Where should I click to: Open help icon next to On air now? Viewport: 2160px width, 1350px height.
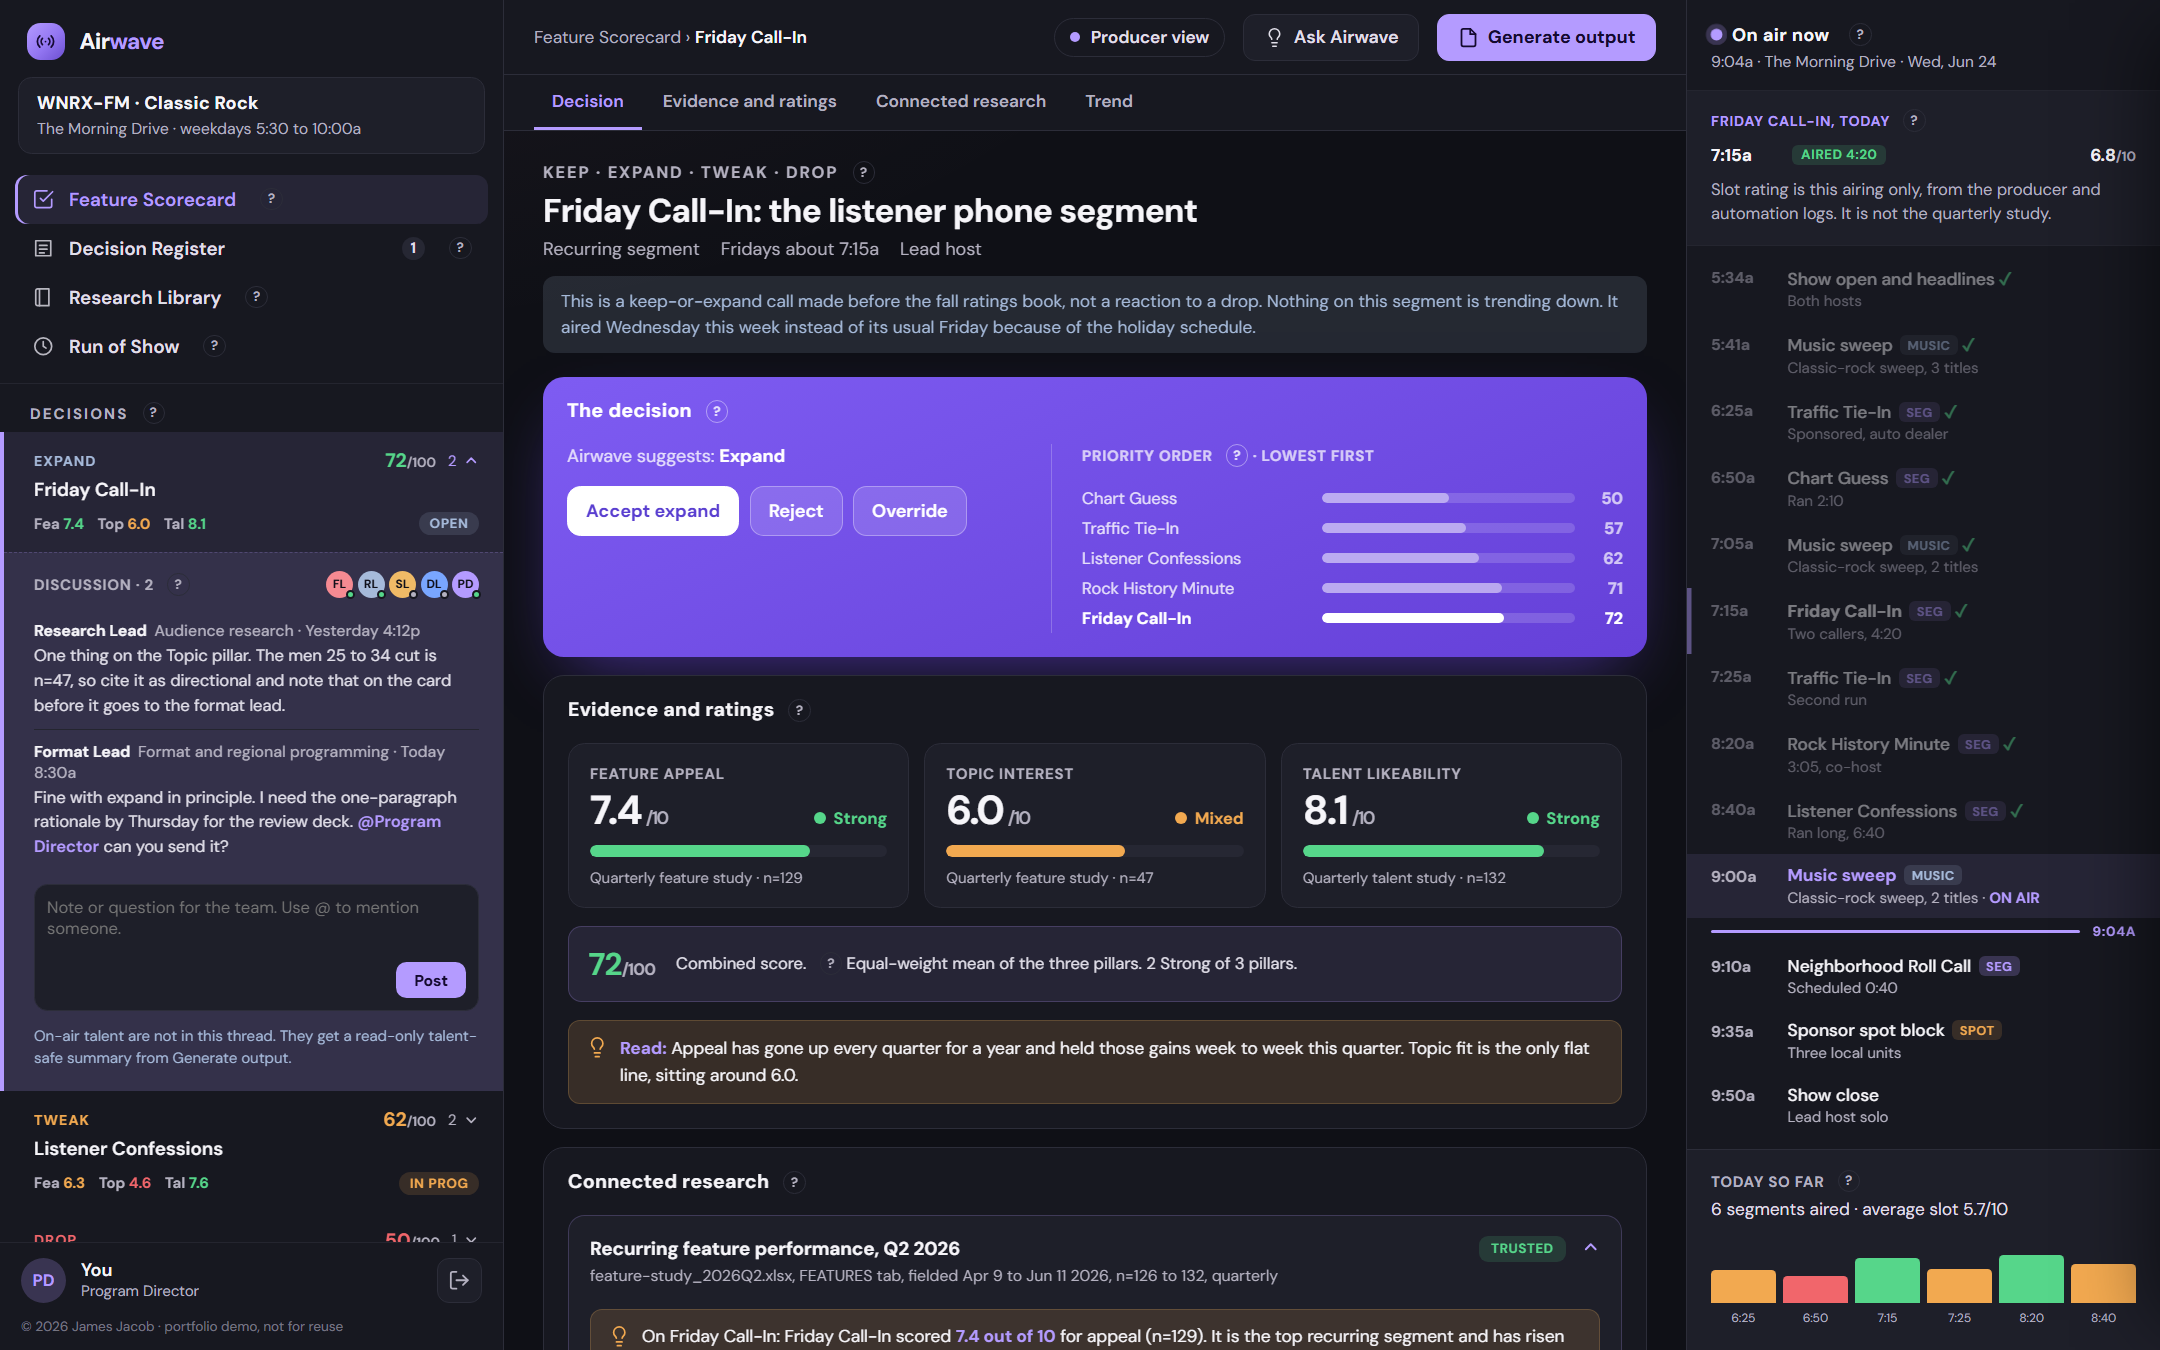(1859, 34)
